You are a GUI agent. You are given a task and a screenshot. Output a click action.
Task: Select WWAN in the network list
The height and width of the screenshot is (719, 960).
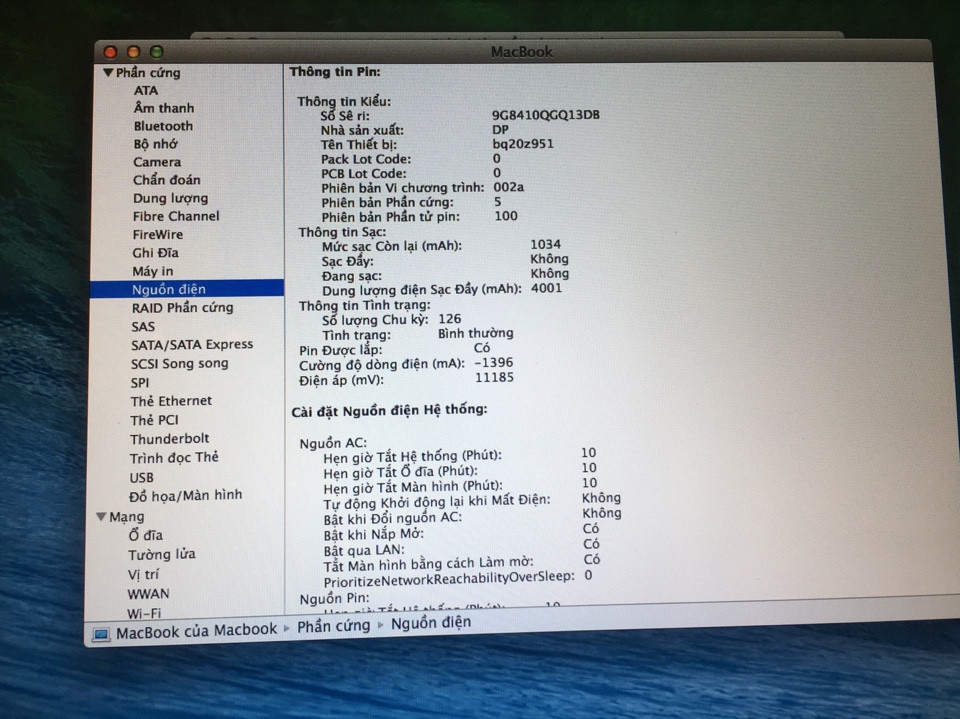[x=148, y=594]
